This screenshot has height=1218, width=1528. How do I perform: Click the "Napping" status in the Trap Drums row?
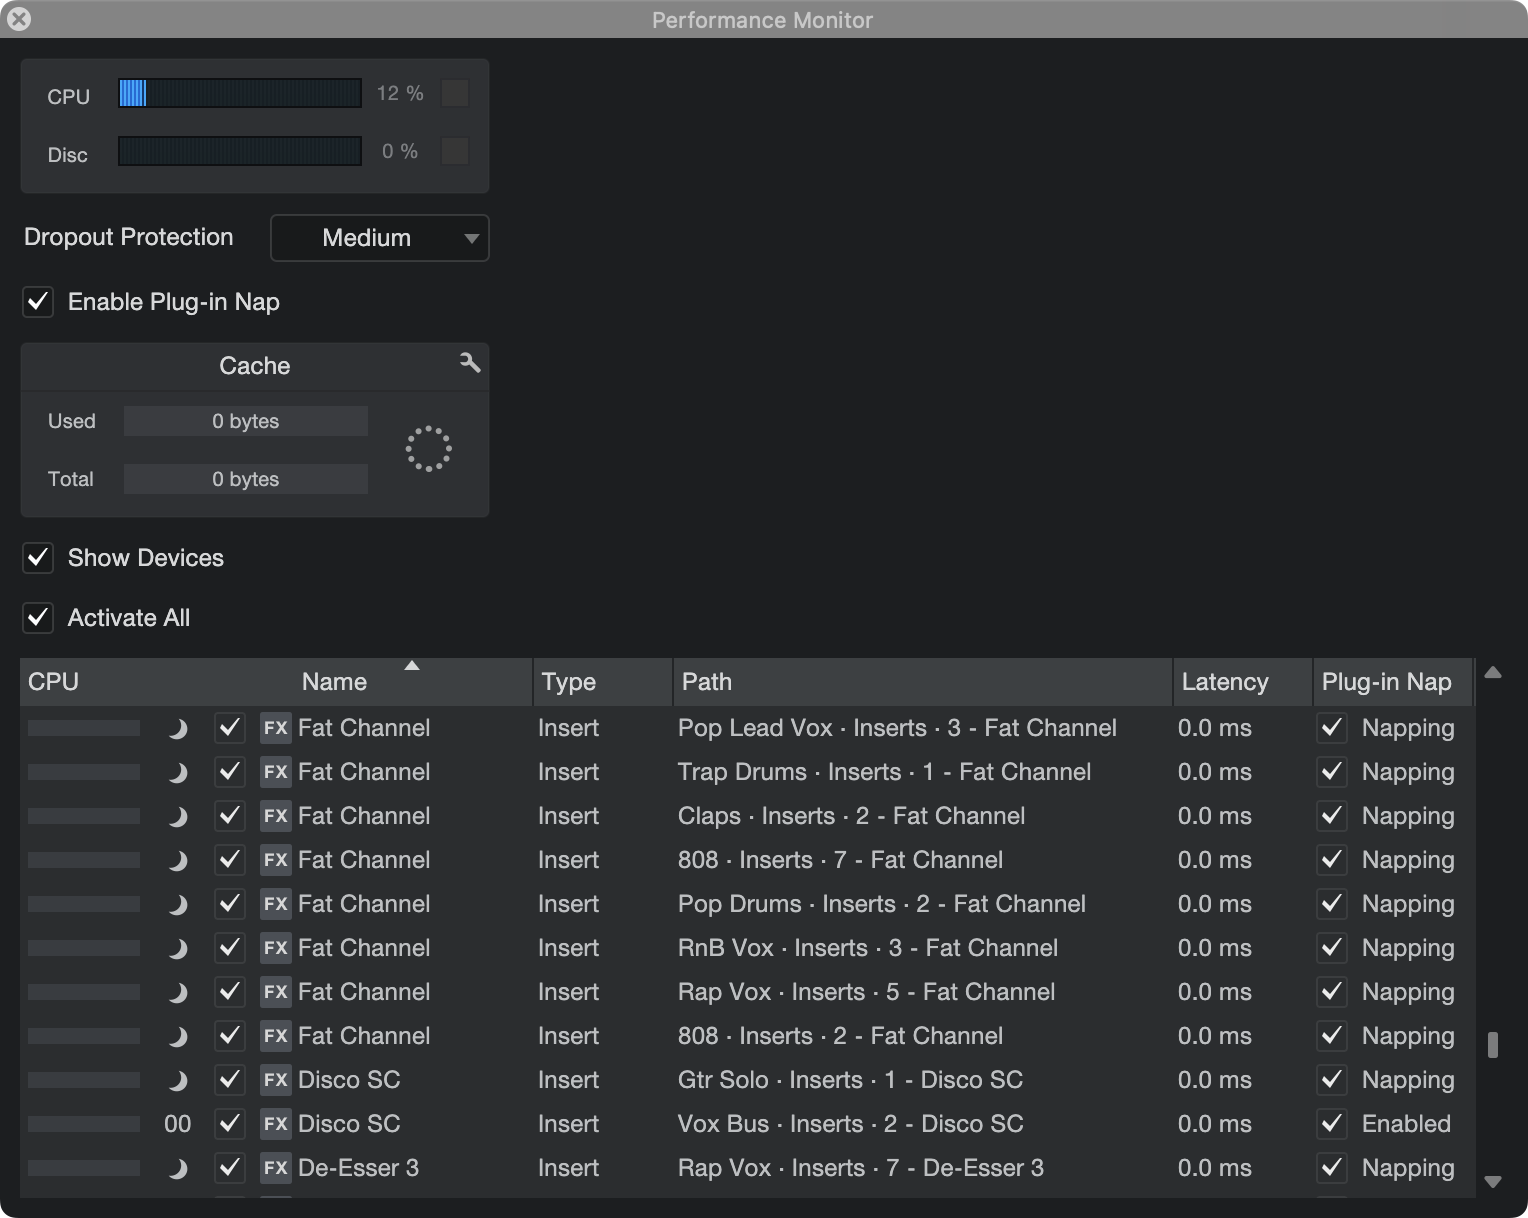(1408, 772)
